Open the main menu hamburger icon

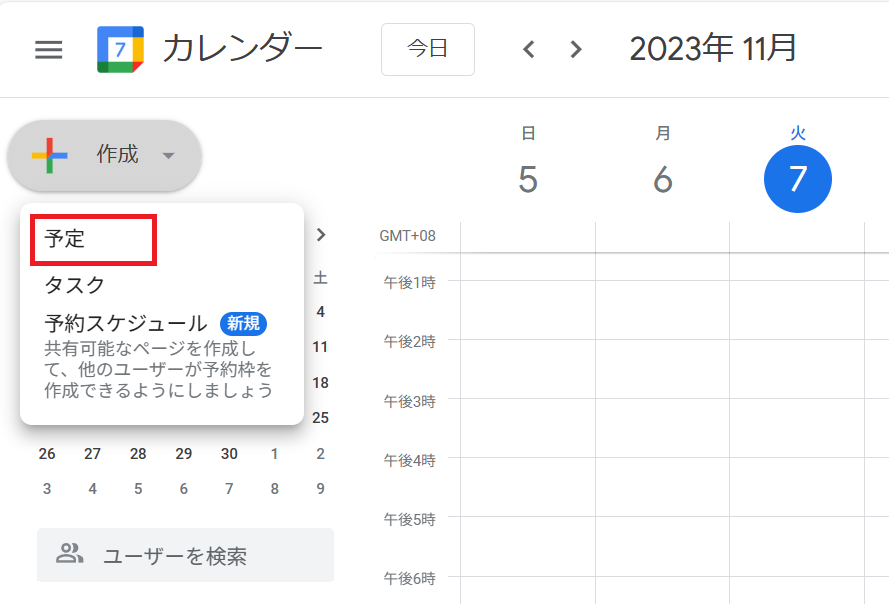[x=49, y=50]
